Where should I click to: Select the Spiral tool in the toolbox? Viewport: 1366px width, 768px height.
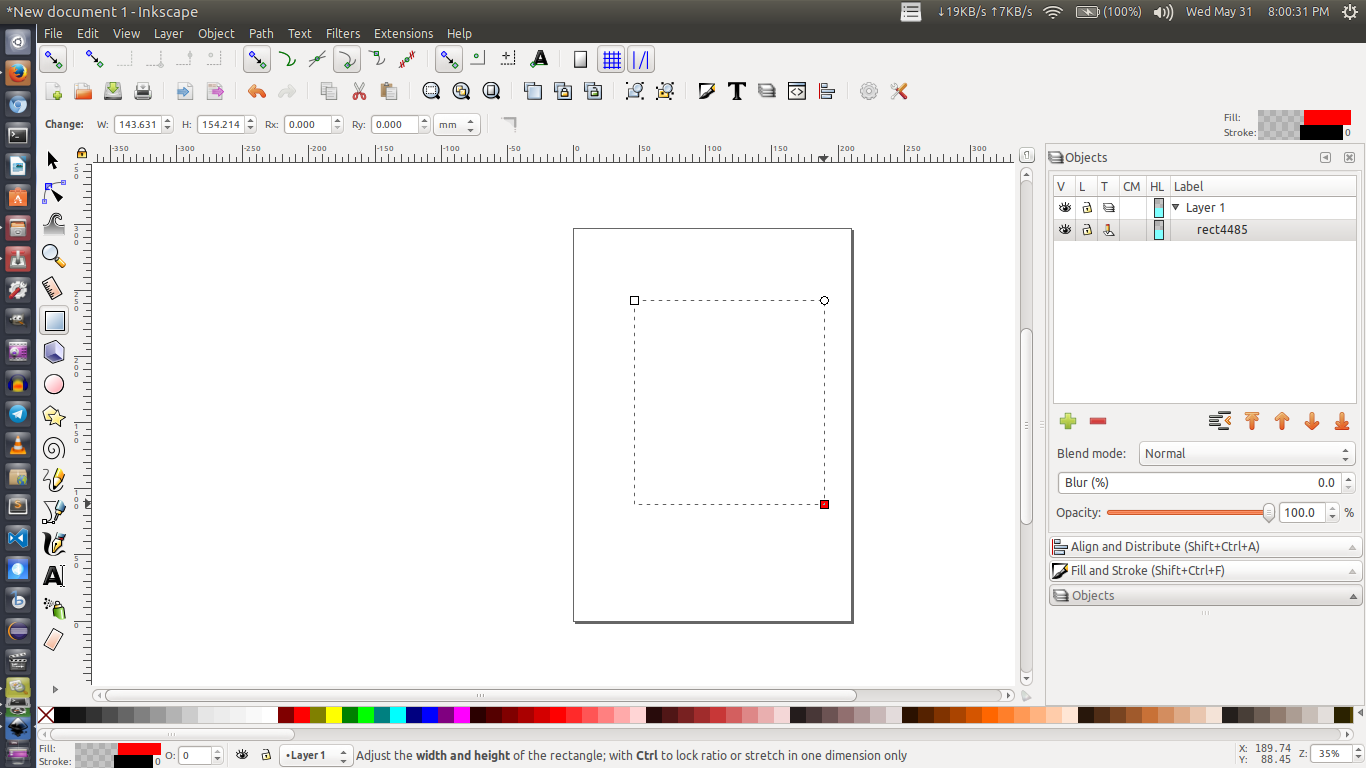click(x=54, y=448)
